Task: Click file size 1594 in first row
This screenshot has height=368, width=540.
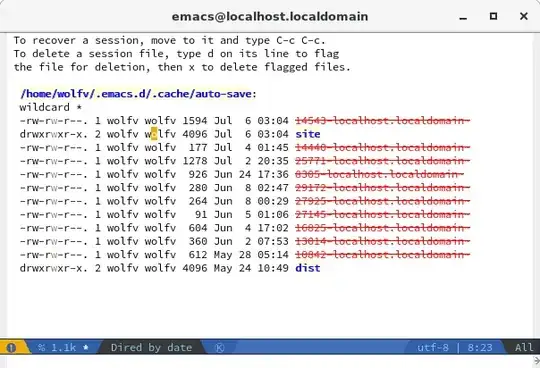Action: tap(195, 120)
